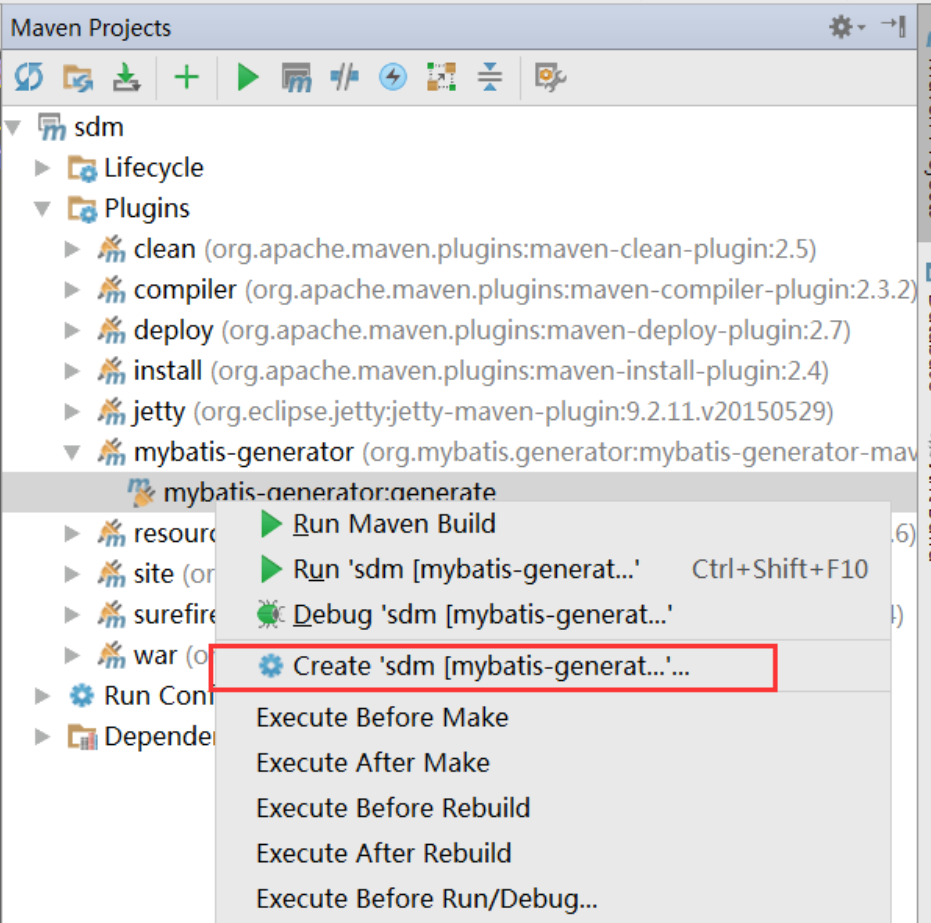Toggle Offline Mode toolbar icon
The height and width of the screenshot is (923, 931).
pos(344,77)
